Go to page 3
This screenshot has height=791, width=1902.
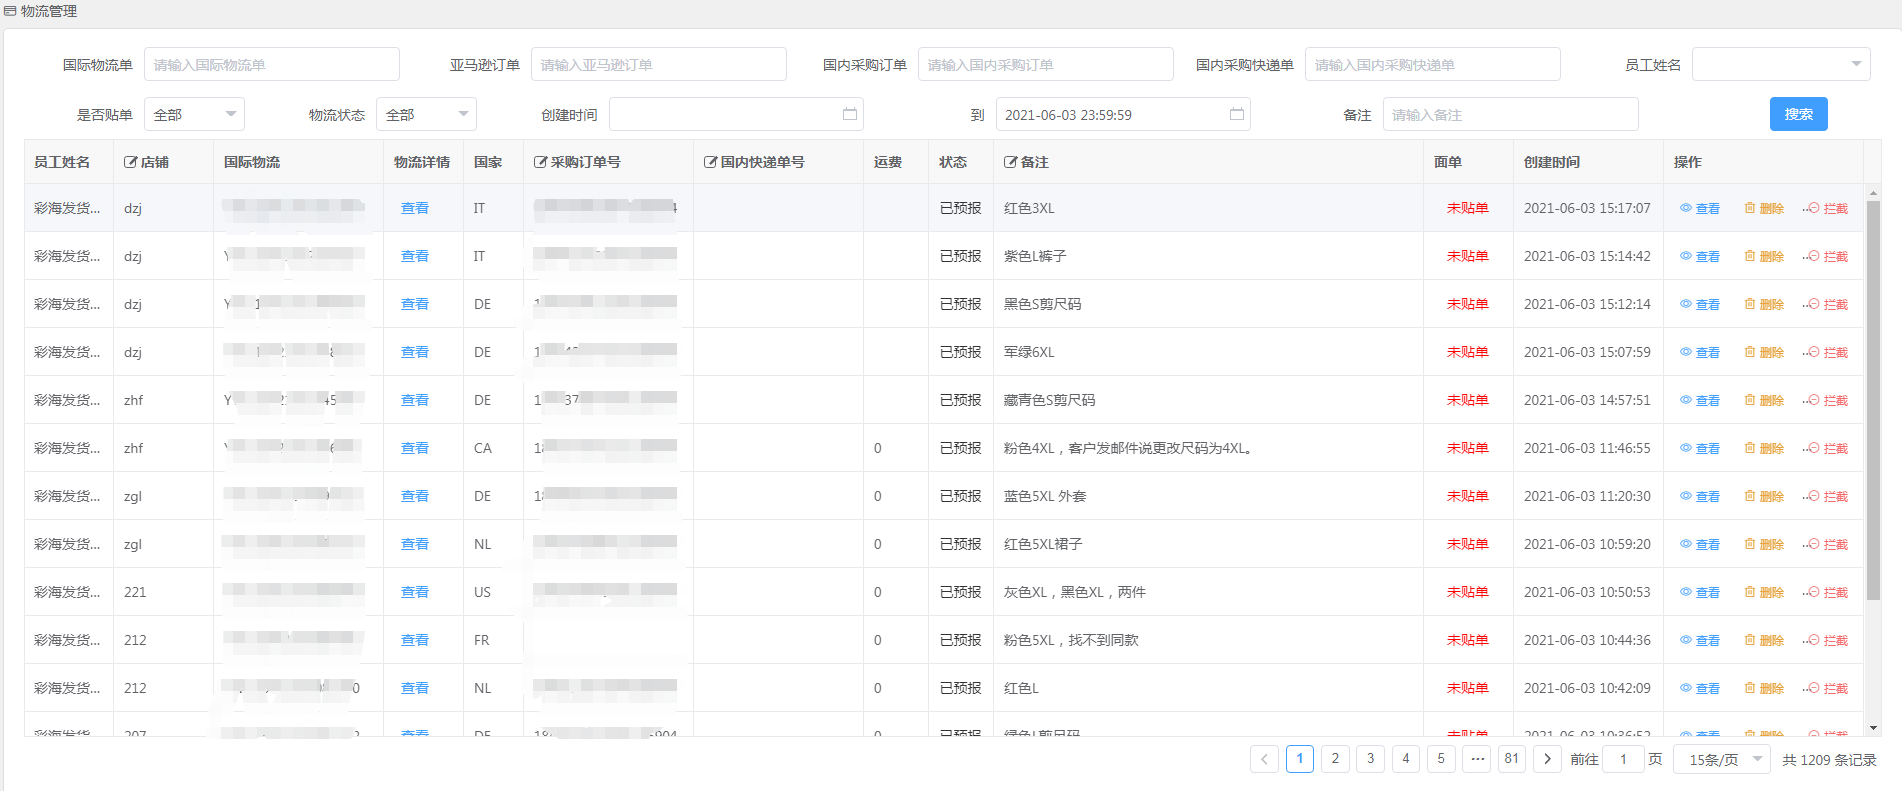point(1370,759)
